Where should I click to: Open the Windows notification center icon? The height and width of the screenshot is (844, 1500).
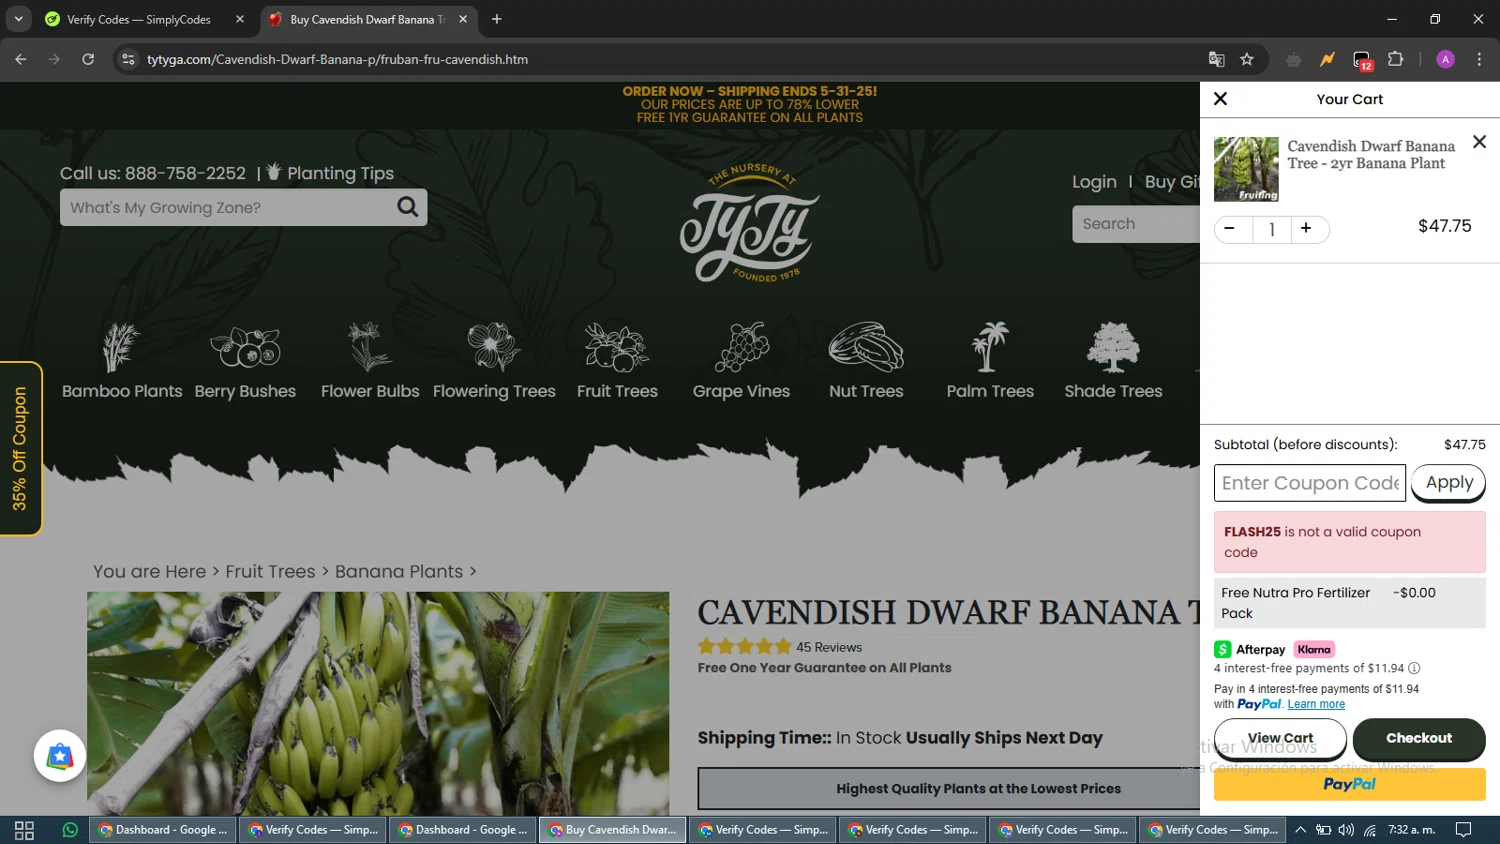tap(1463, 830)
